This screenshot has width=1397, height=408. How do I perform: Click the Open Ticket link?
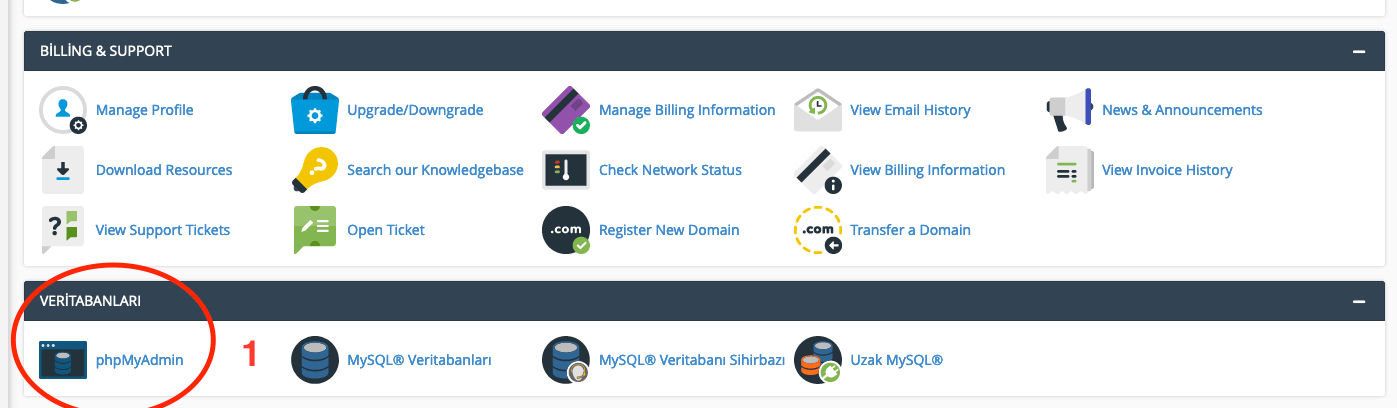point(386,230)
